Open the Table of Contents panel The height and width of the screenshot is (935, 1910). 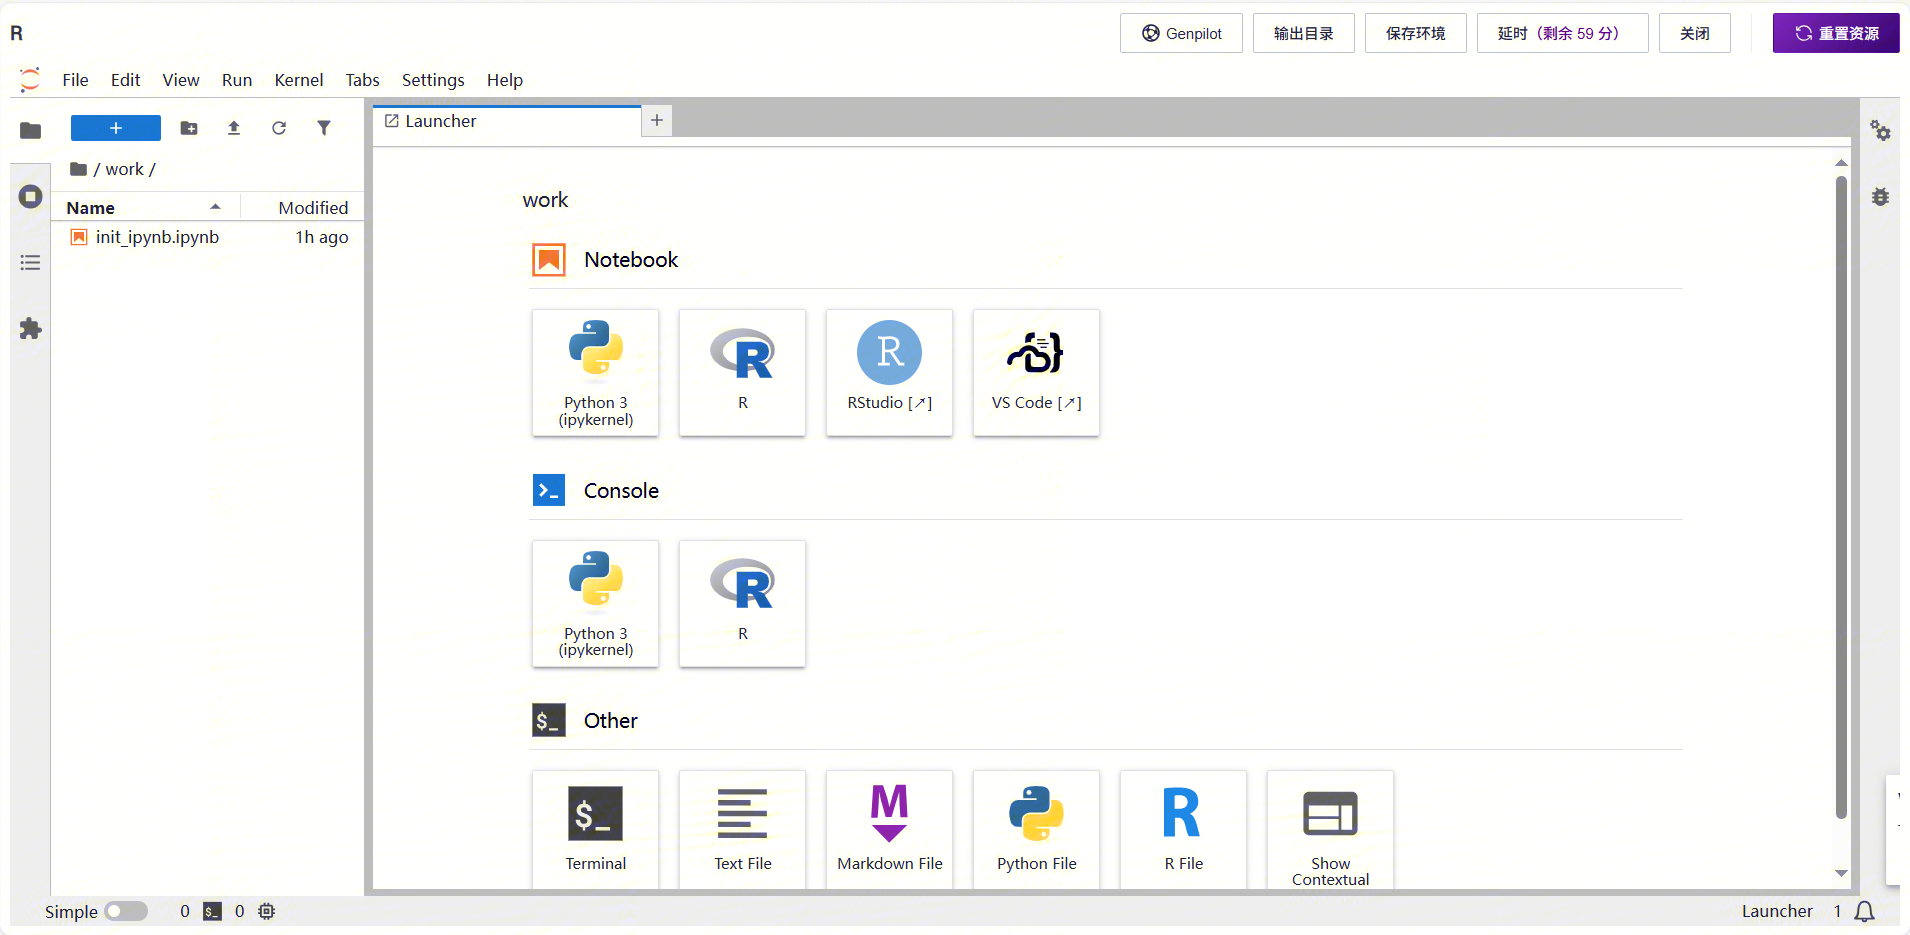click(x=31, y=263)
